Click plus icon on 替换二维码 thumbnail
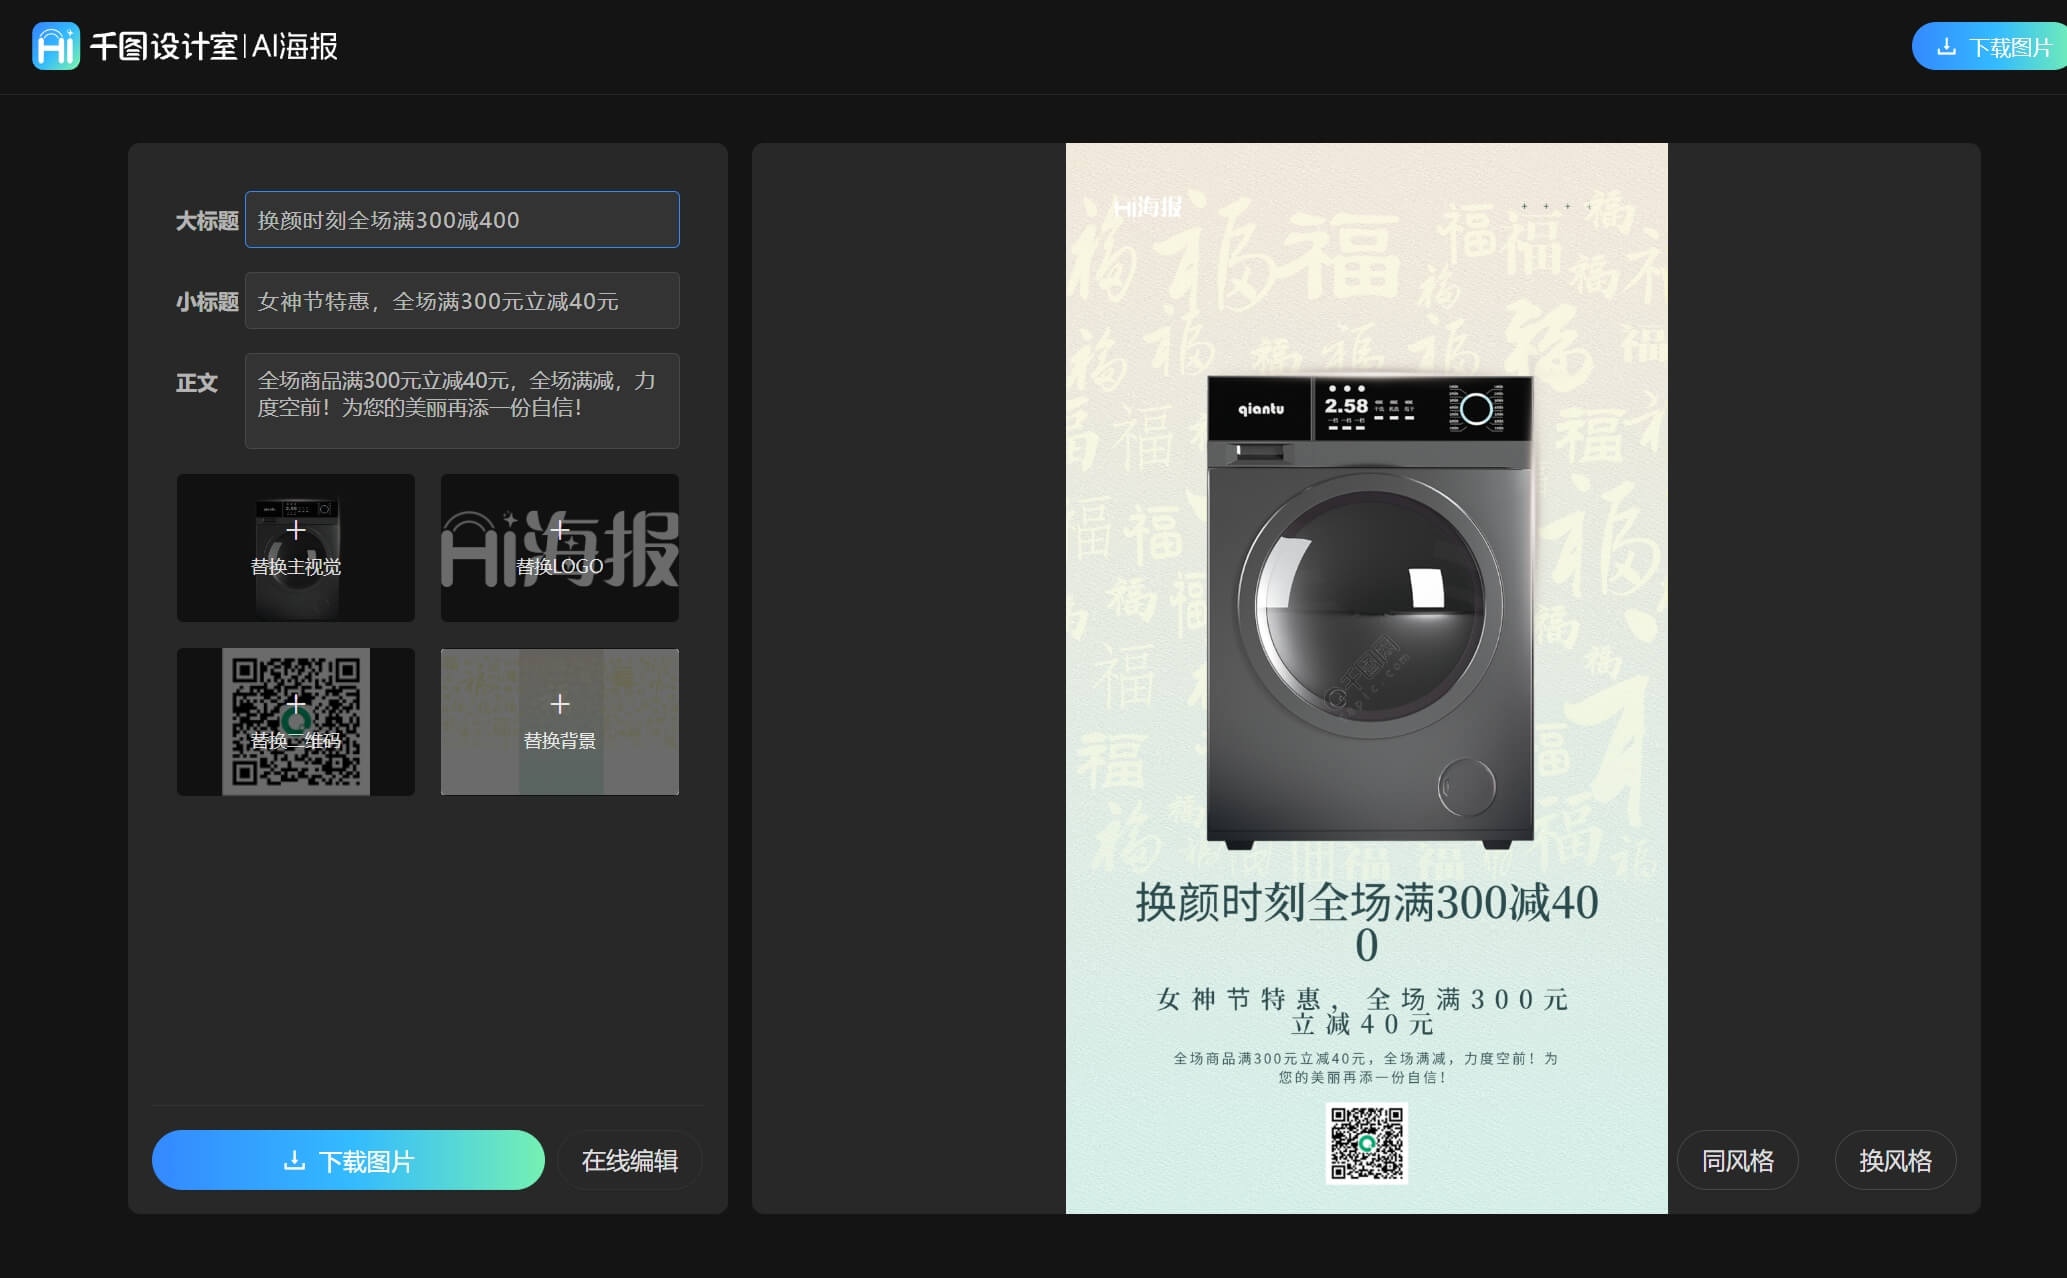The height and width of the screenshot is (1278, 2067). (296, 704)
